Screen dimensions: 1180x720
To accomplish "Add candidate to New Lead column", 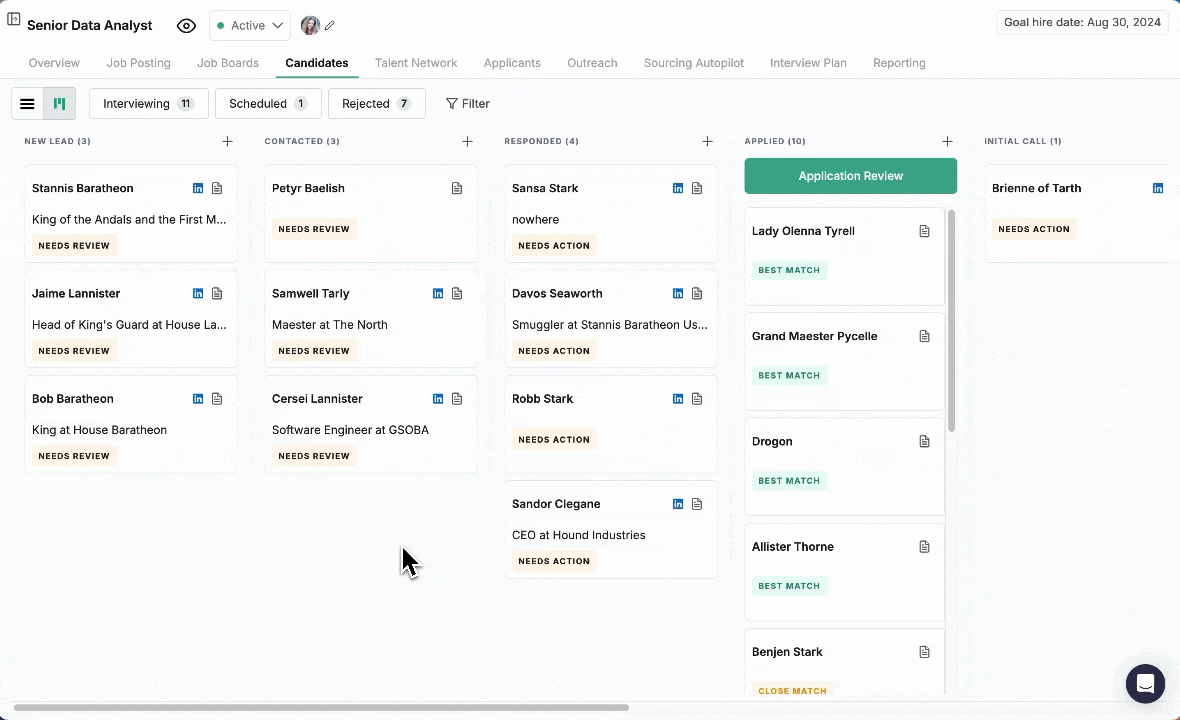I will (x=227, y=142).
